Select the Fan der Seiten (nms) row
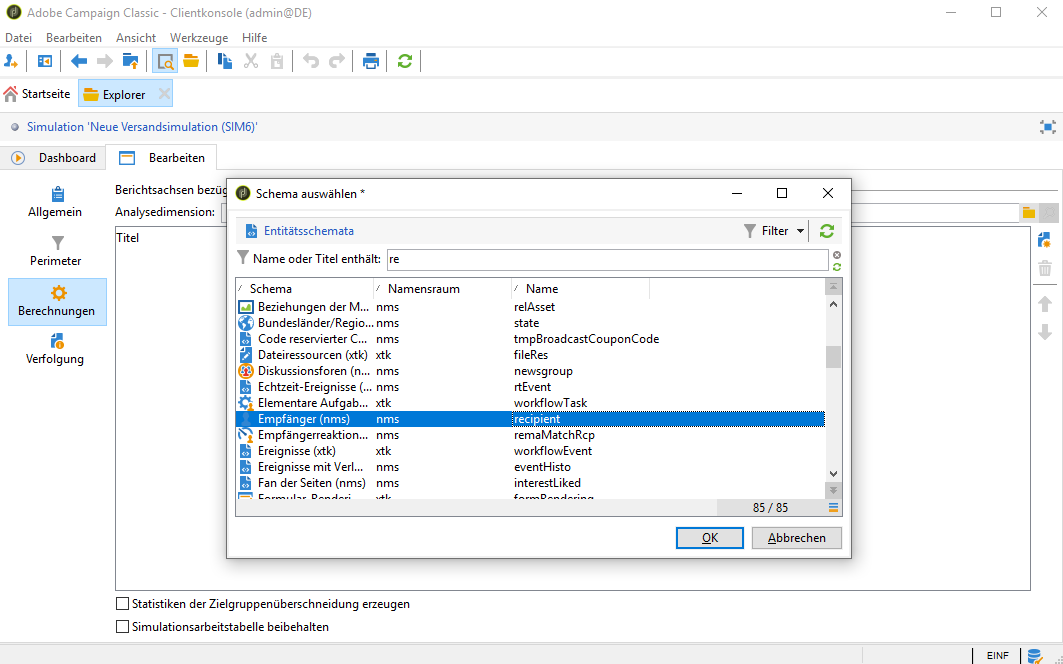This screenshot has height=664, width=1063. pos(530,483)
